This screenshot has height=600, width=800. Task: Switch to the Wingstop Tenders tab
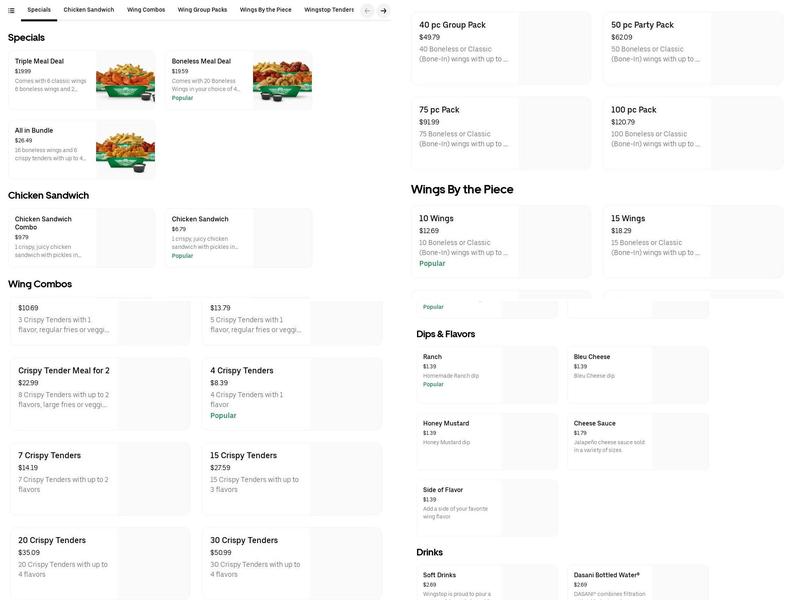pyautogui.click(x=332, y=8)
